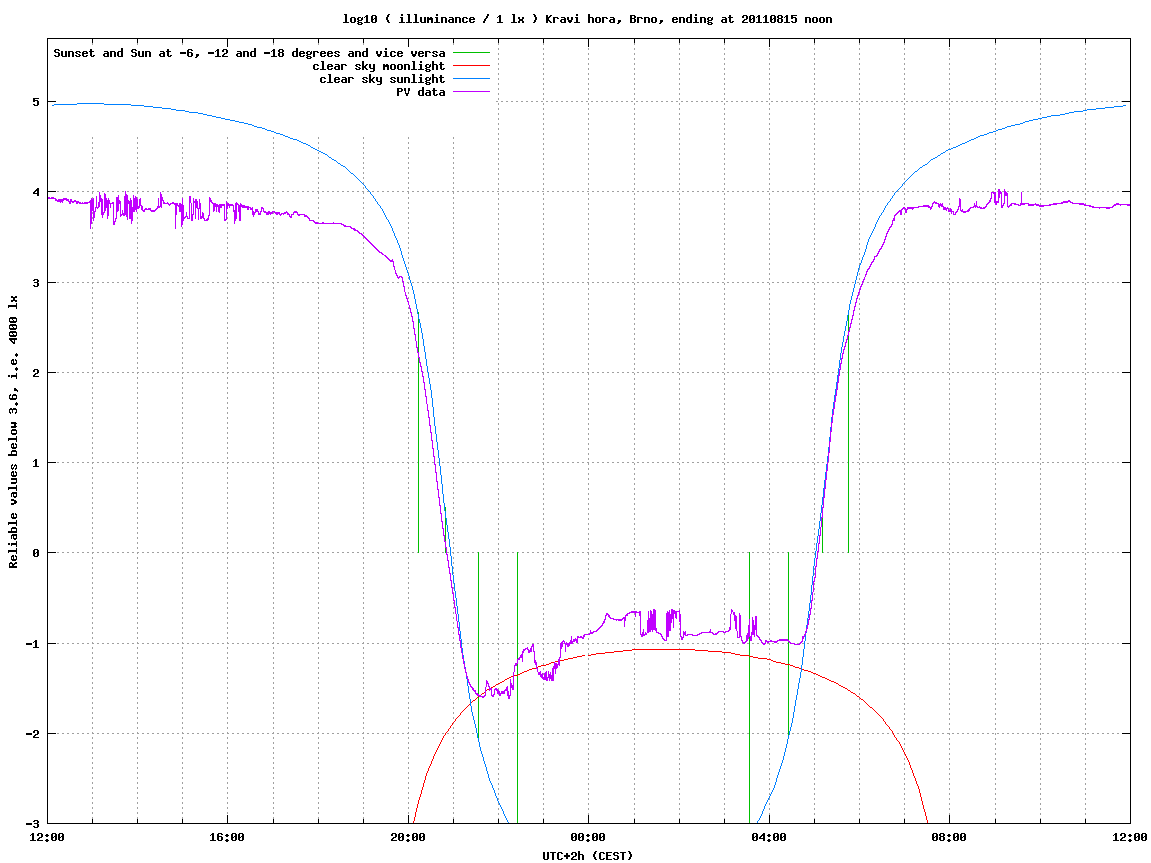The height and width of the screenshot is (863, 1151).
Task: Click the y-axis tick label 1
Action: (36, 463)
